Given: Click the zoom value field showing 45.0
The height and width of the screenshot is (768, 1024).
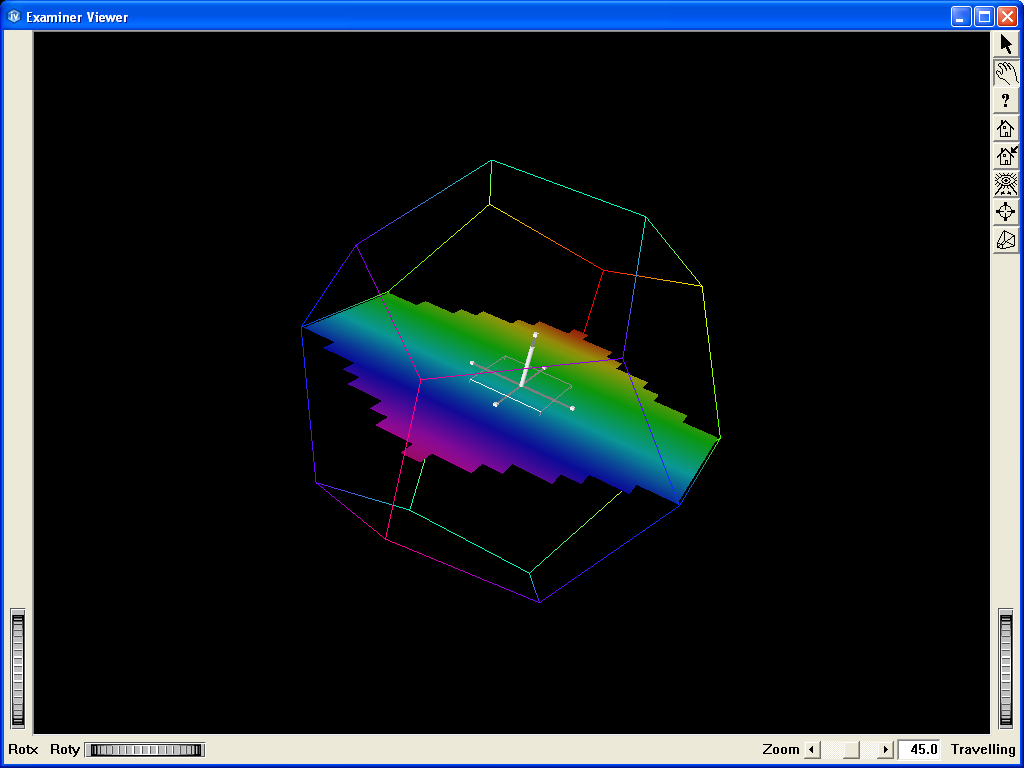Looking at the screenshot, I should pyautogui.click(x=918, y=749).
